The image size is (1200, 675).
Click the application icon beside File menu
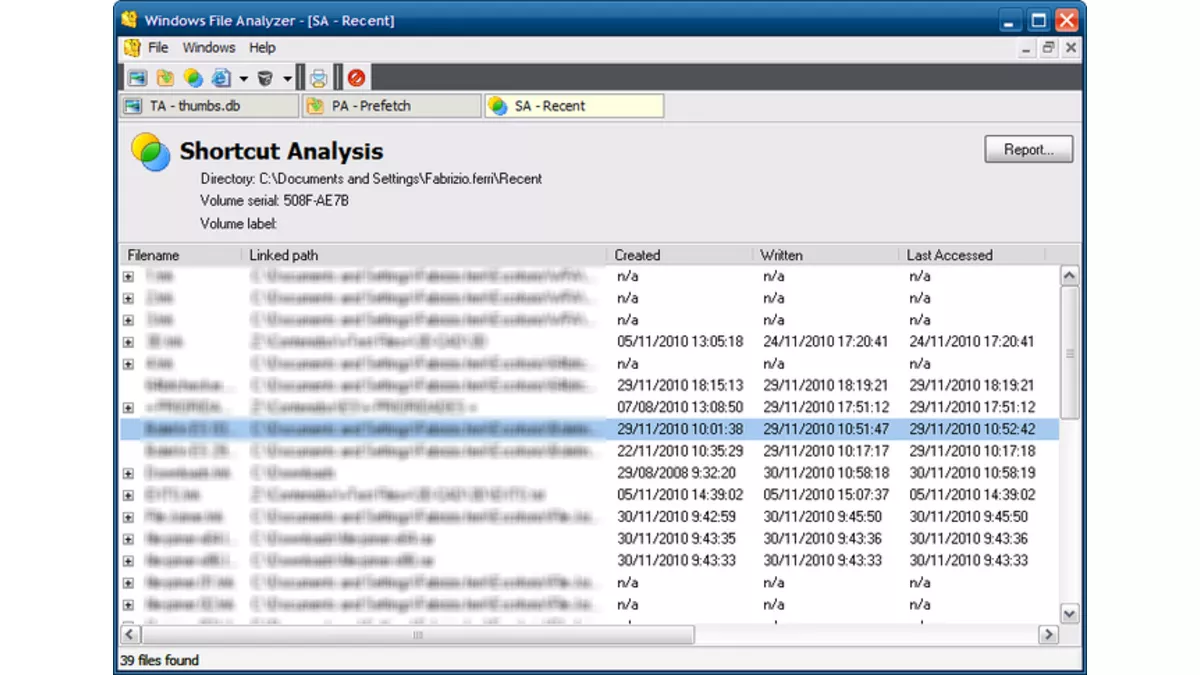[x=132, y=48]
